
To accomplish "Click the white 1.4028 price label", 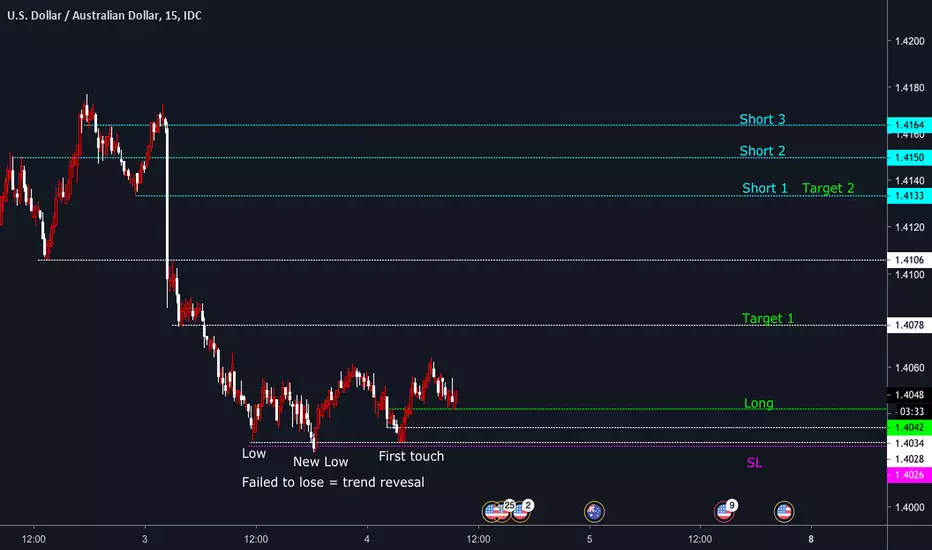I will pyautogui.click(x=909, y=459).
